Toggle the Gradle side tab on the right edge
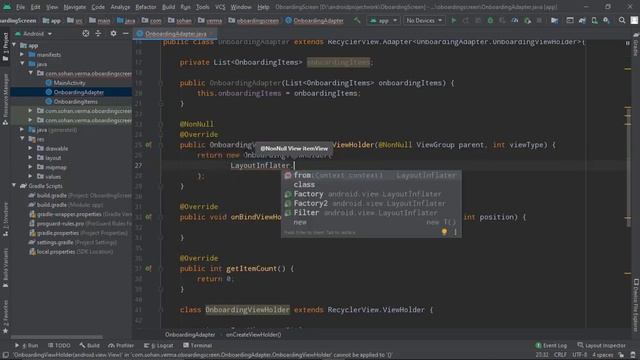 pos(636,45)
